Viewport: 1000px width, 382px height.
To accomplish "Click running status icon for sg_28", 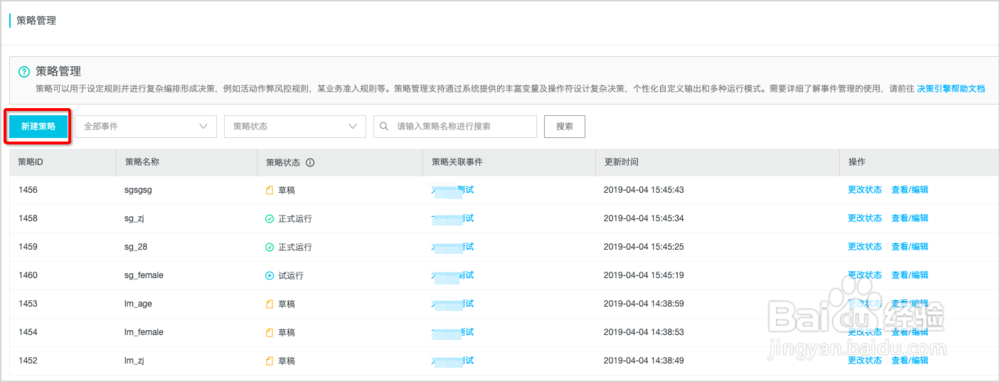I will click(269, 247).
